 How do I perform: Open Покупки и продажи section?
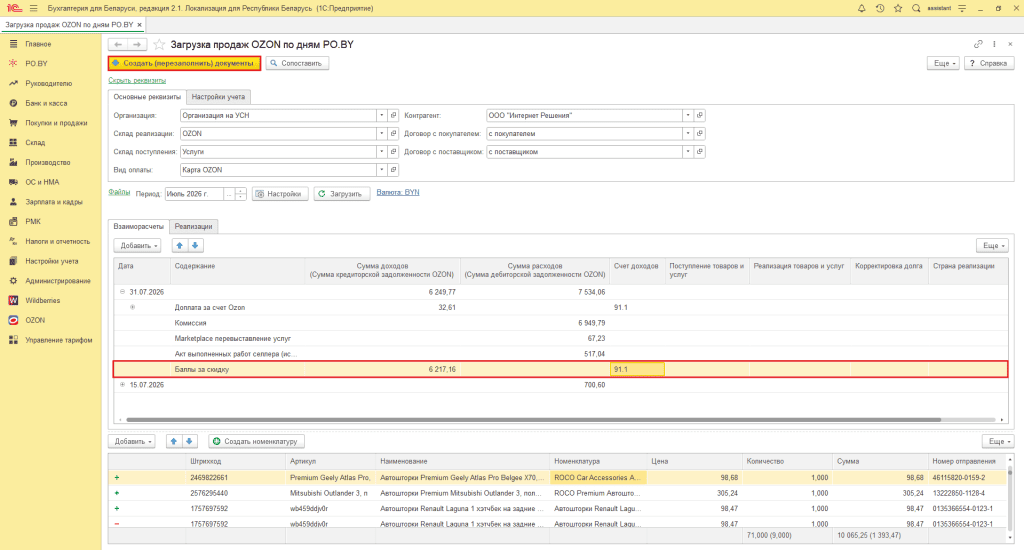coord(56,123)
